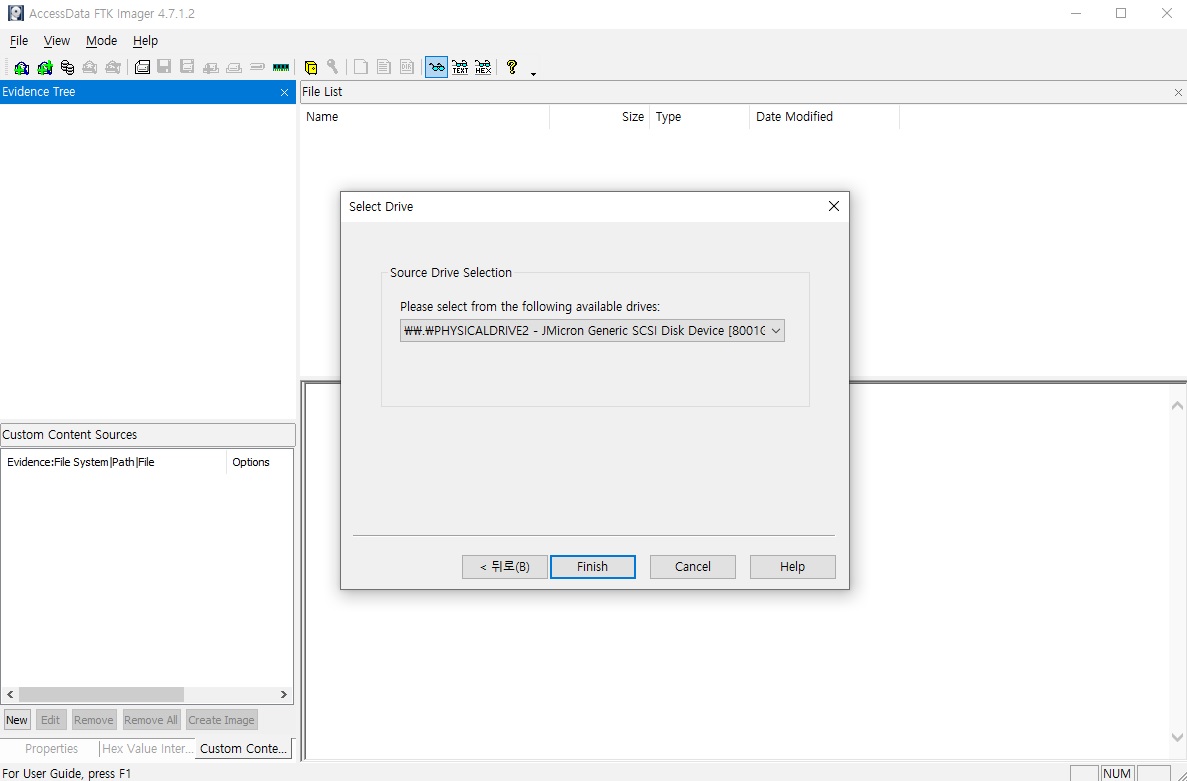Close the Evidence Tree panel
Screen dimensions: 1187x781
285,92
